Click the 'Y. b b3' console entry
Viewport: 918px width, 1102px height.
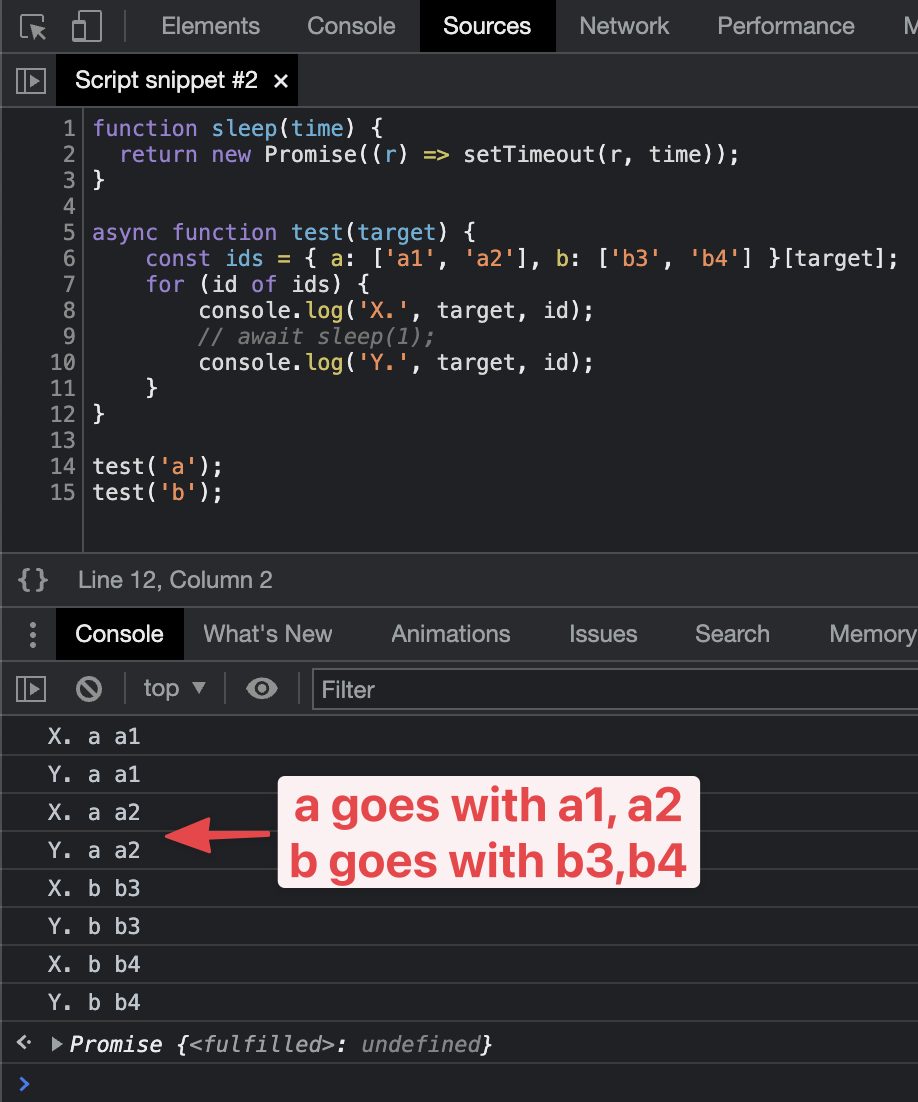[x=460, y=926]
